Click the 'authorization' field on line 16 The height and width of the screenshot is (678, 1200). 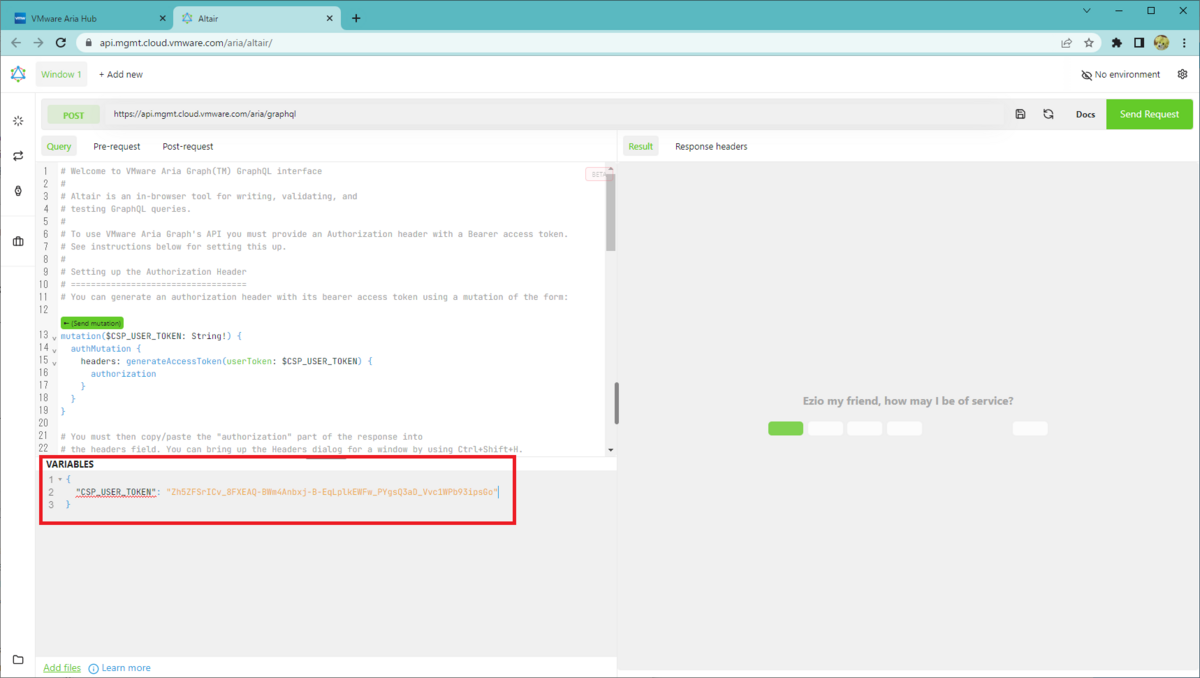click(x=124, y=374)
